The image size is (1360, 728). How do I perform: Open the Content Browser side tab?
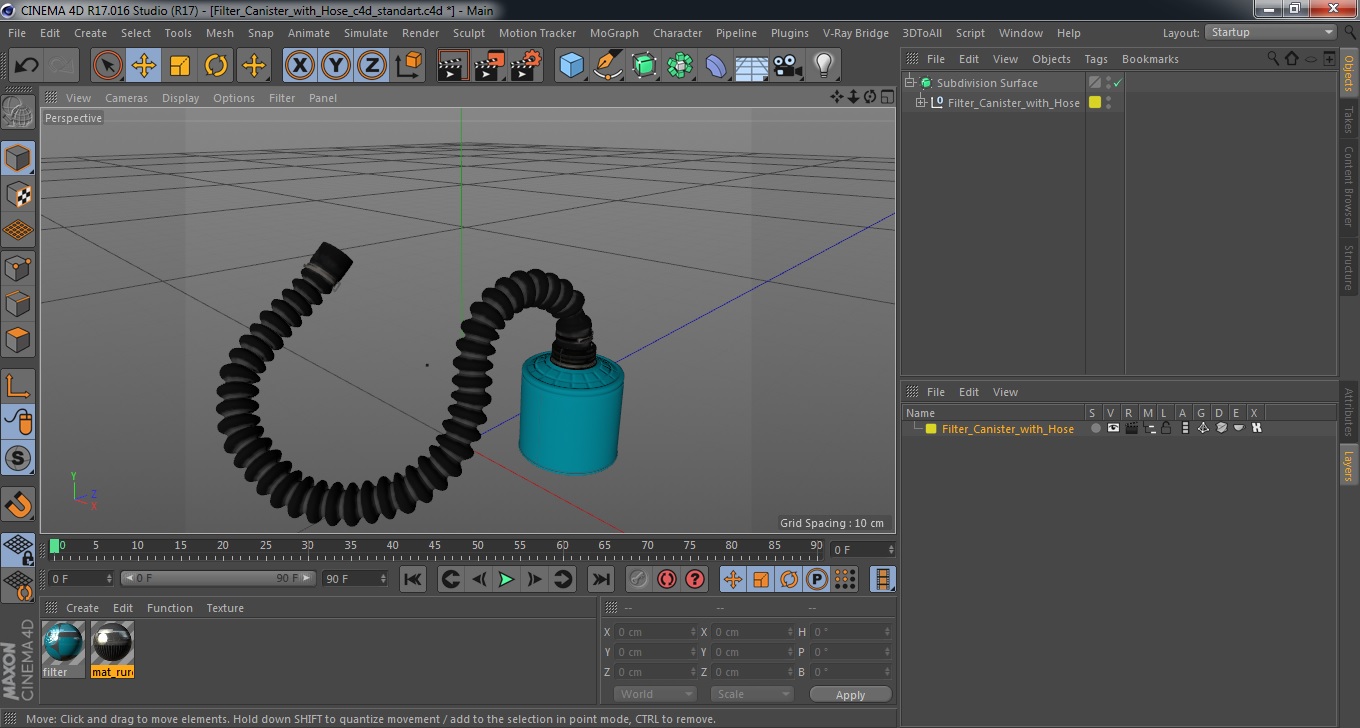[1348, 187]
